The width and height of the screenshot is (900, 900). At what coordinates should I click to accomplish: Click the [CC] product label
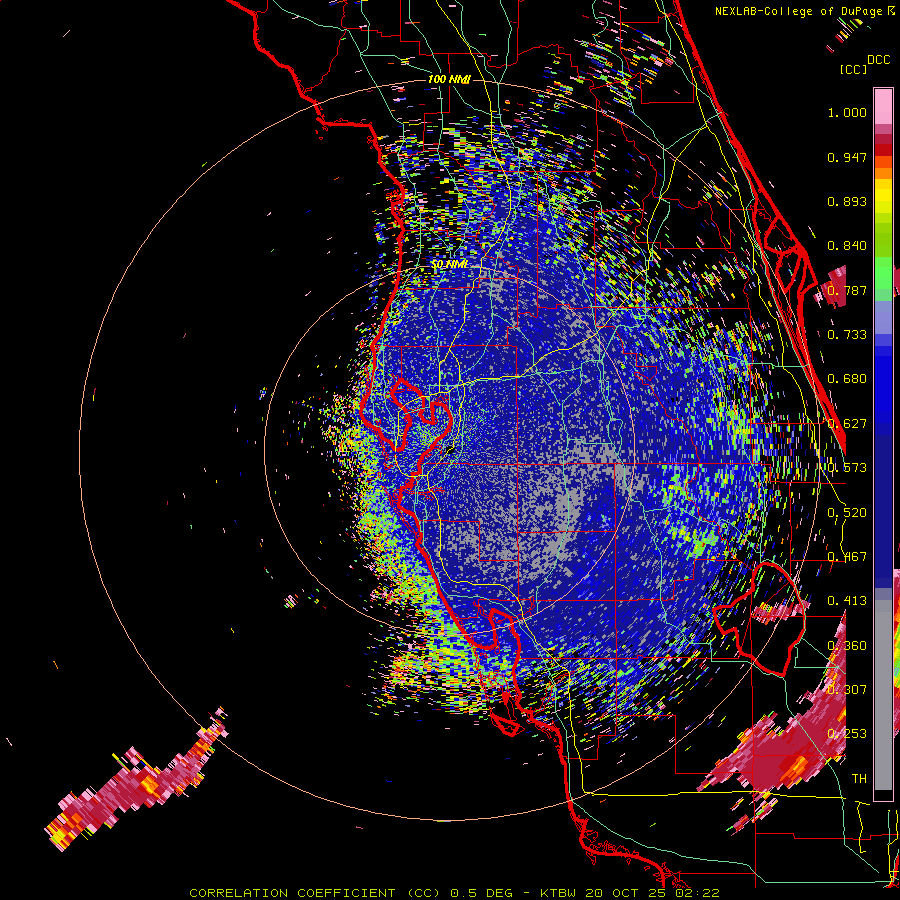853,69
